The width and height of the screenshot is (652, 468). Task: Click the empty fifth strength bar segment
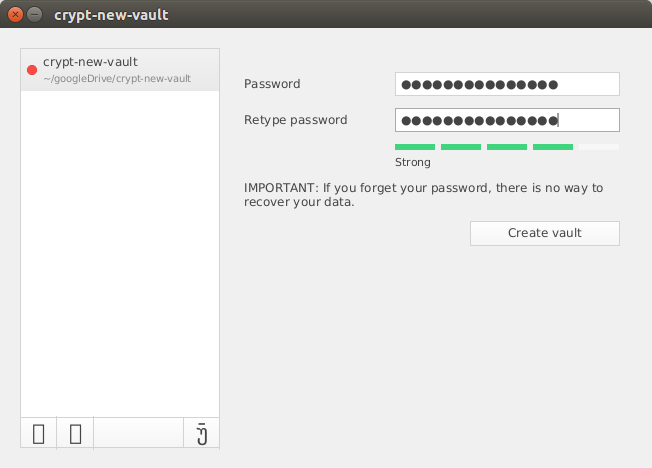(599, 147)
